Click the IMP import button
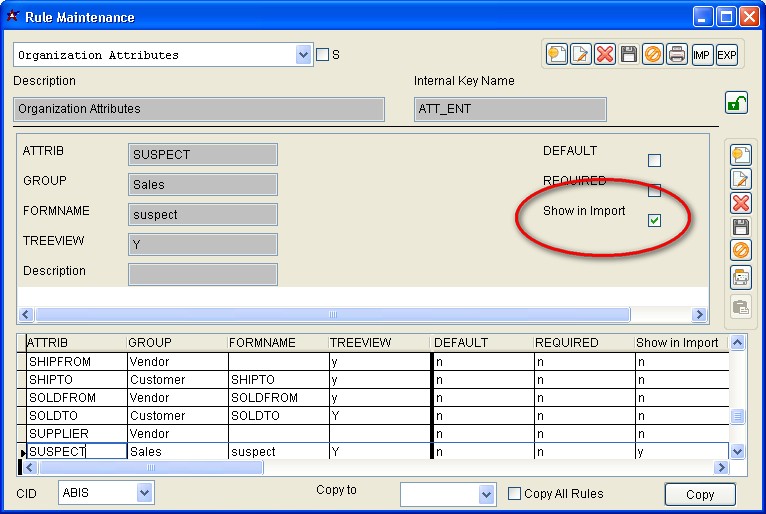The height and width of the screenshot is (514, 766). 702,54
